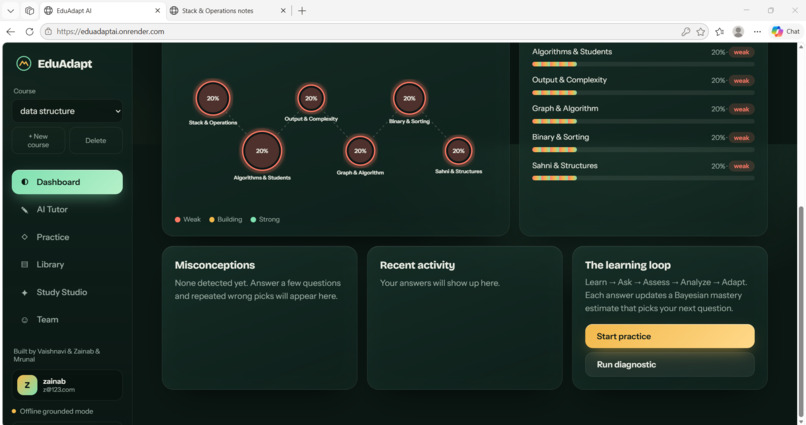The height and width of the screenshot is (425, 806).
Task: Select the Sahni & Structures mastery node
Action: coord(459,151)
